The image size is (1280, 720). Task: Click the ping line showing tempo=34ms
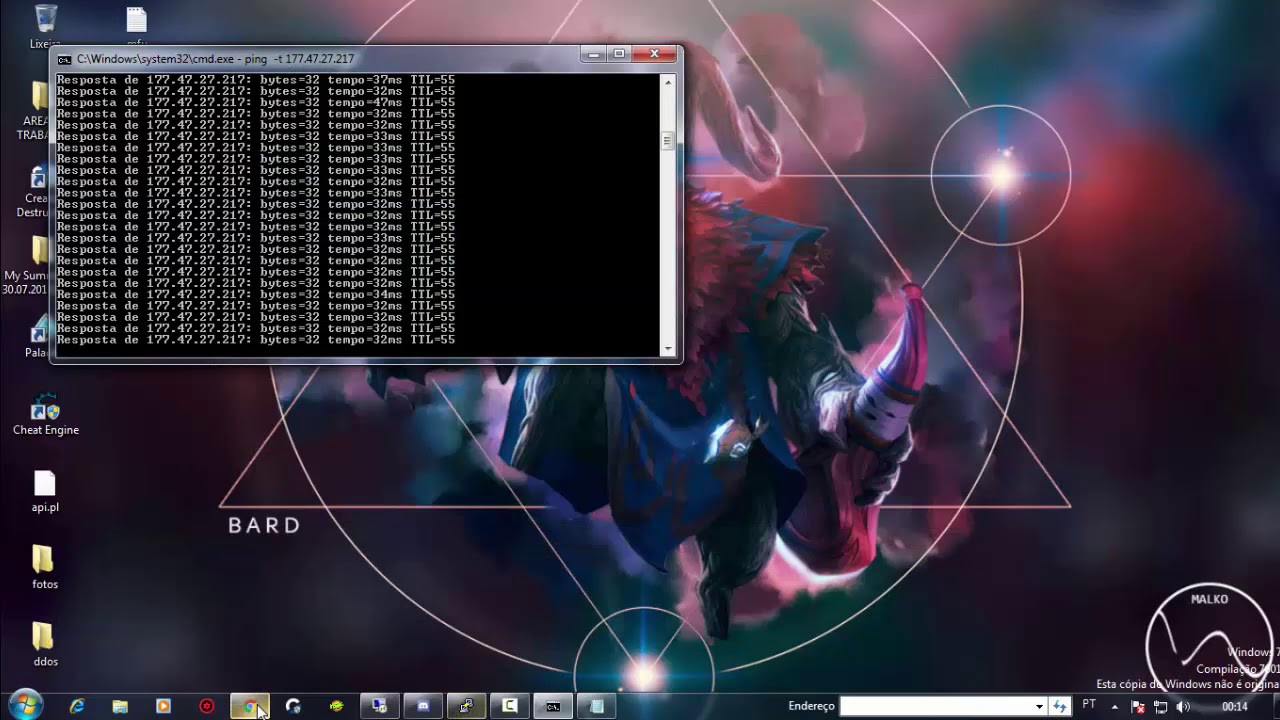pyautogui.click(x=256, y=294)
